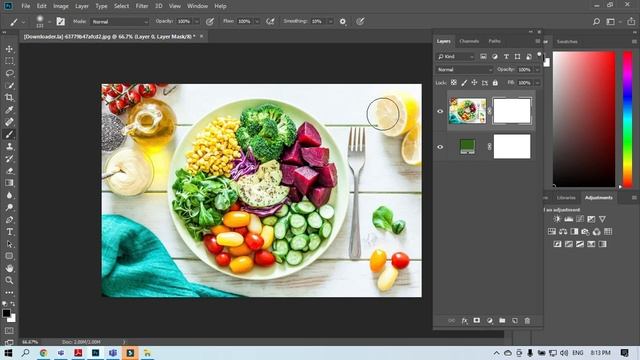Toggle airbrush build-up option
The image size is (640, 360).
(270, 22)
